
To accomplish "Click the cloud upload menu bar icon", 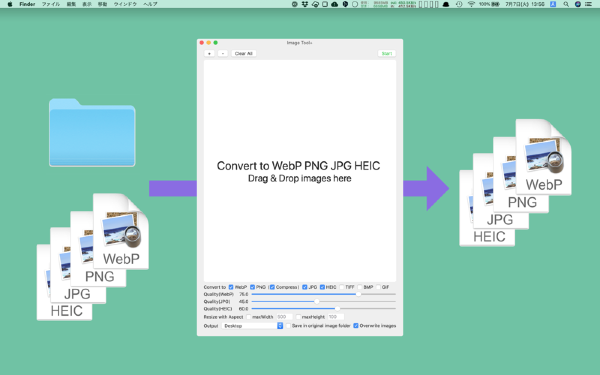I will click(x=334, y=4).
